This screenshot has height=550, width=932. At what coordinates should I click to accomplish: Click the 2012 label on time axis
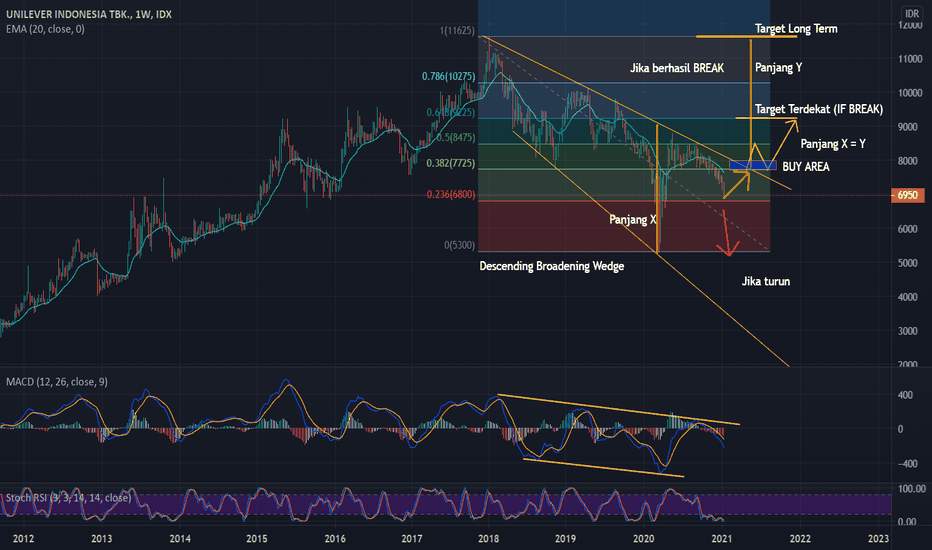tap(23, 539)
